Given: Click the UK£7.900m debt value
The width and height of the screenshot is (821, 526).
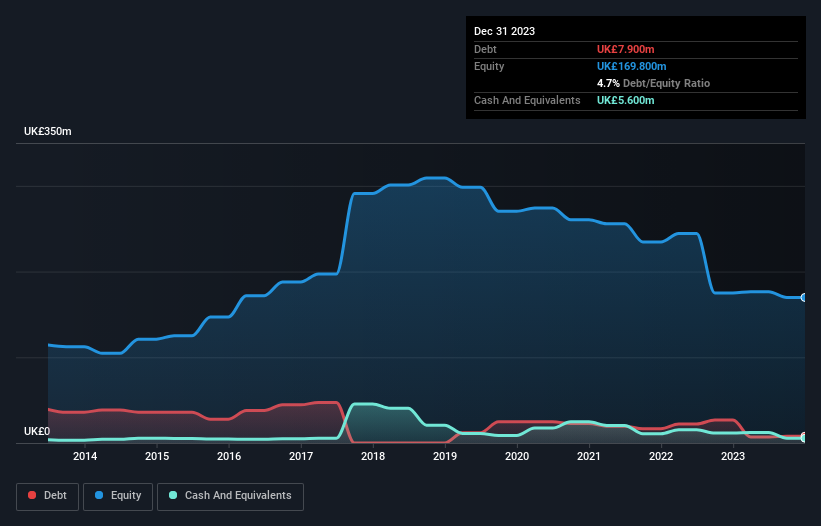Looking at the screenshot, I should 626,49.
